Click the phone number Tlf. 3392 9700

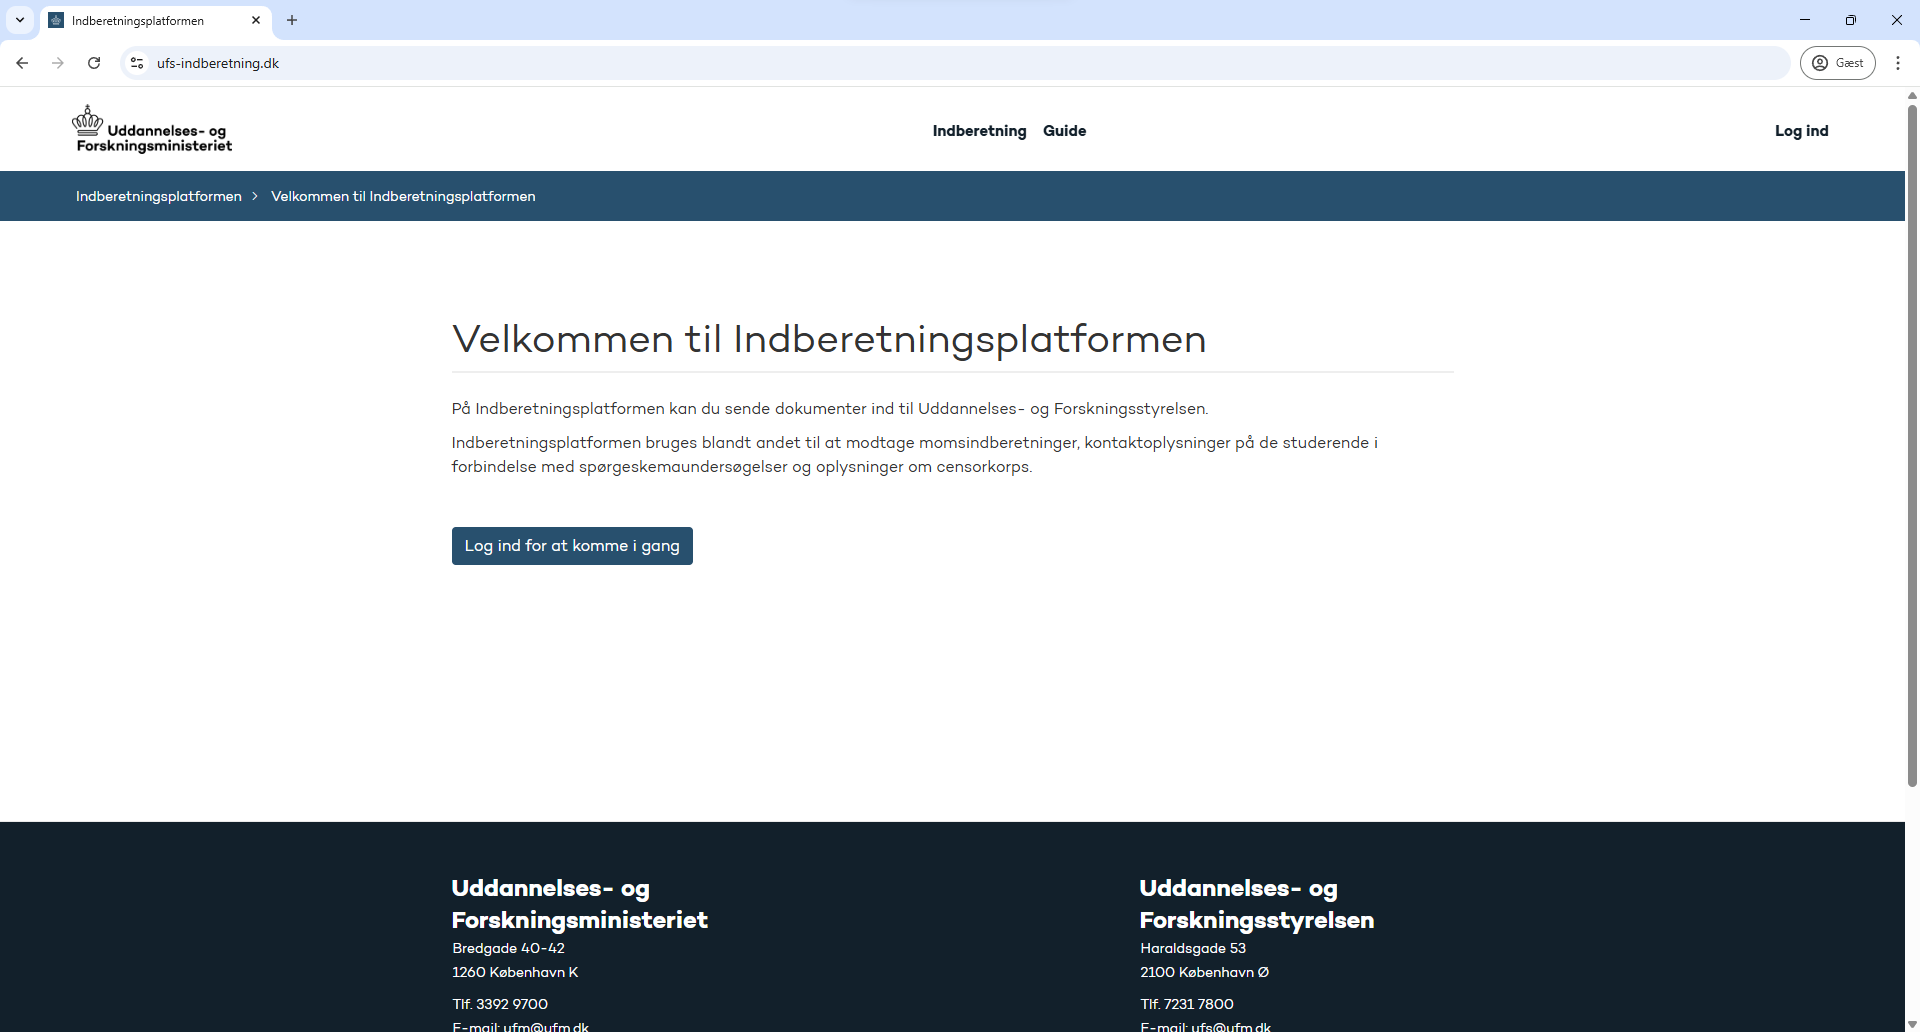pyautogui.click(x=500, y=1004)
